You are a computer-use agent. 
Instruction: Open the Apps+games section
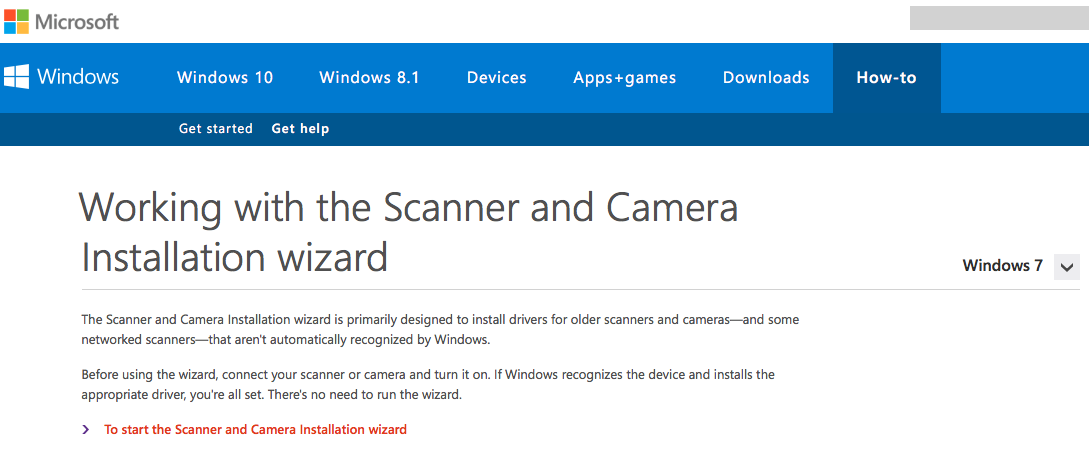624,78
